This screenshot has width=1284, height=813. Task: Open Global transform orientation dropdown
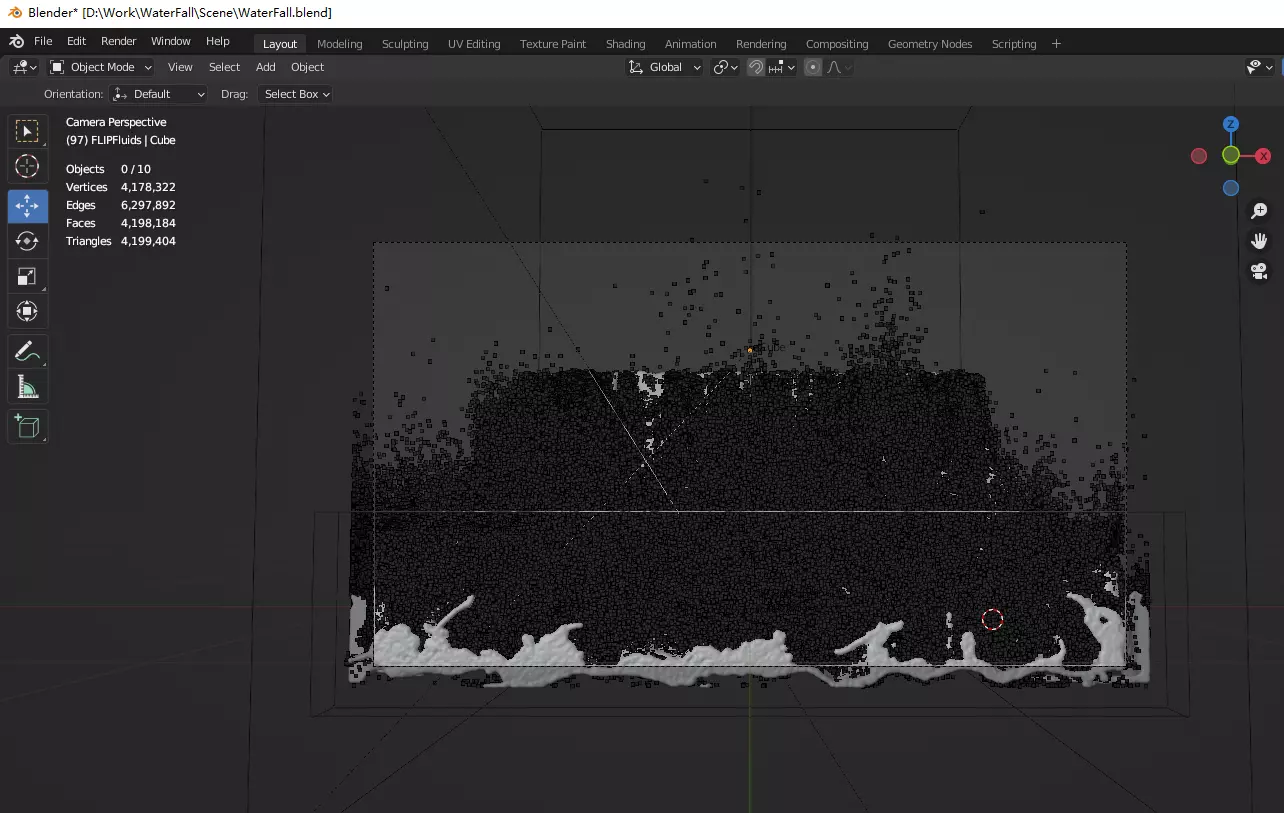665,67
